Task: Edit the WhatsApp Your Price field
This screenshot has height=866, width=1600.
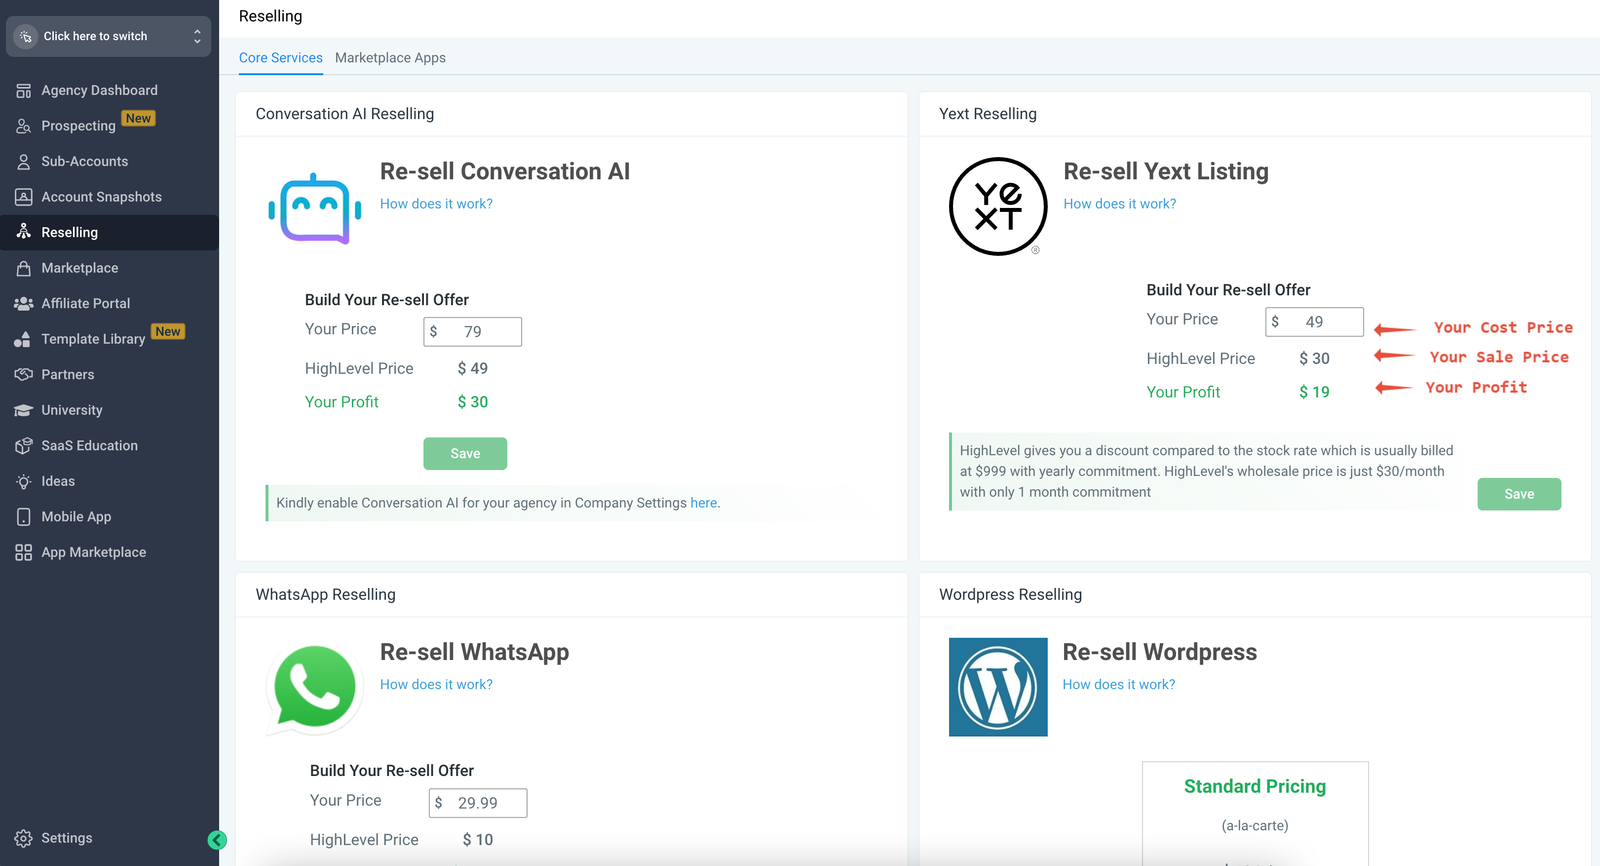Action: click(478, 803)
